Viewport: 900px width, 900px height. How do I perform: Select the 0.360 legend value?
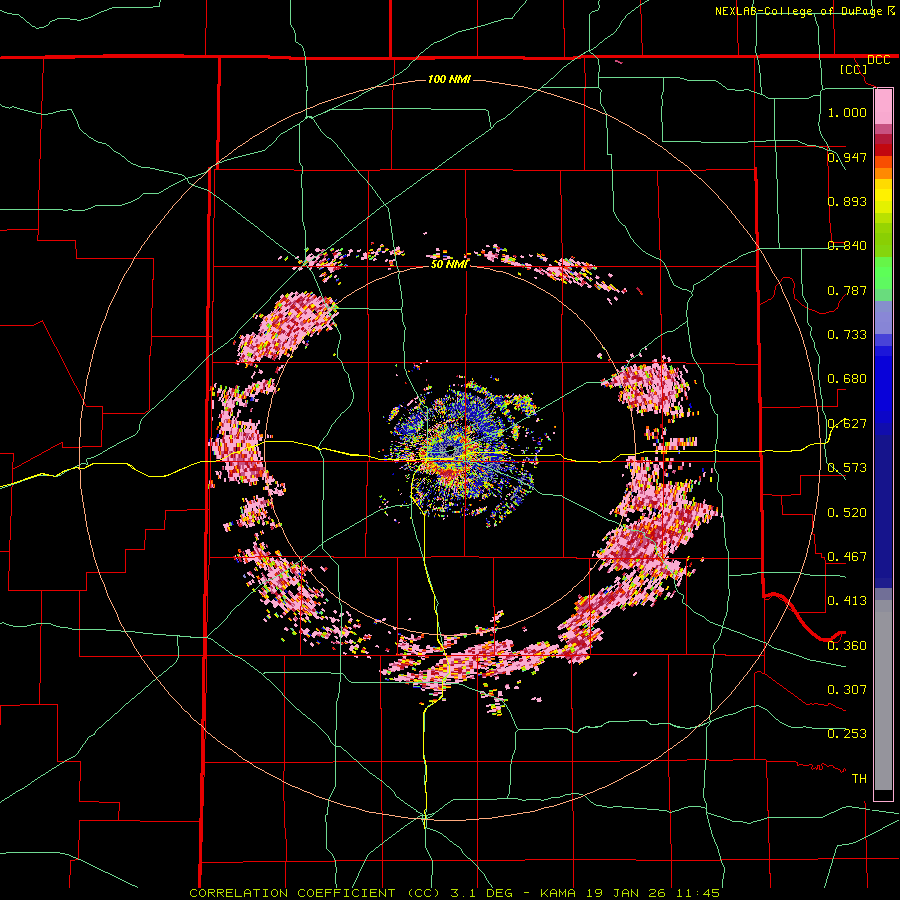[x=847, y=646]
